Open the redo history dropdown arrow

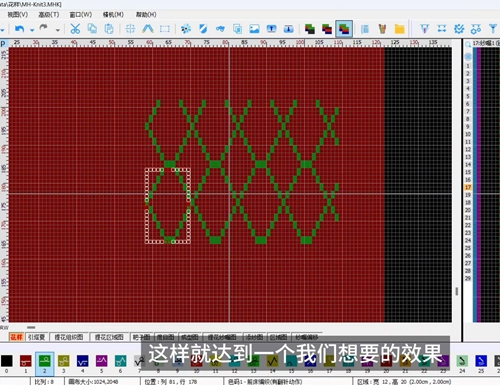coord(58,30)
